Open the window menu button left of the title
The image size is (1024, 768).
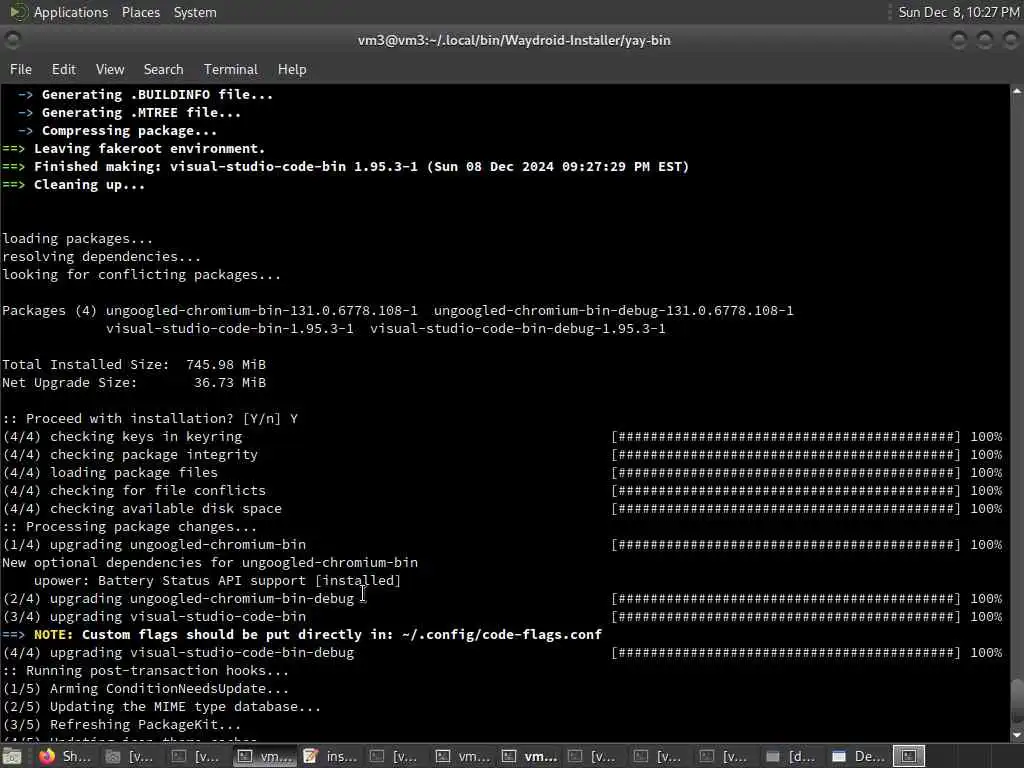12,40
